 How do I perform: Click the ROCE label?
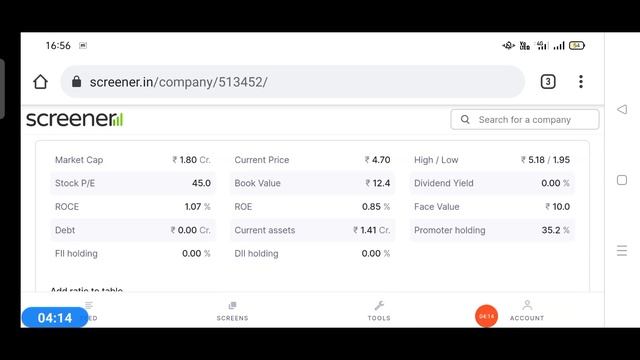tap(67, 207)
